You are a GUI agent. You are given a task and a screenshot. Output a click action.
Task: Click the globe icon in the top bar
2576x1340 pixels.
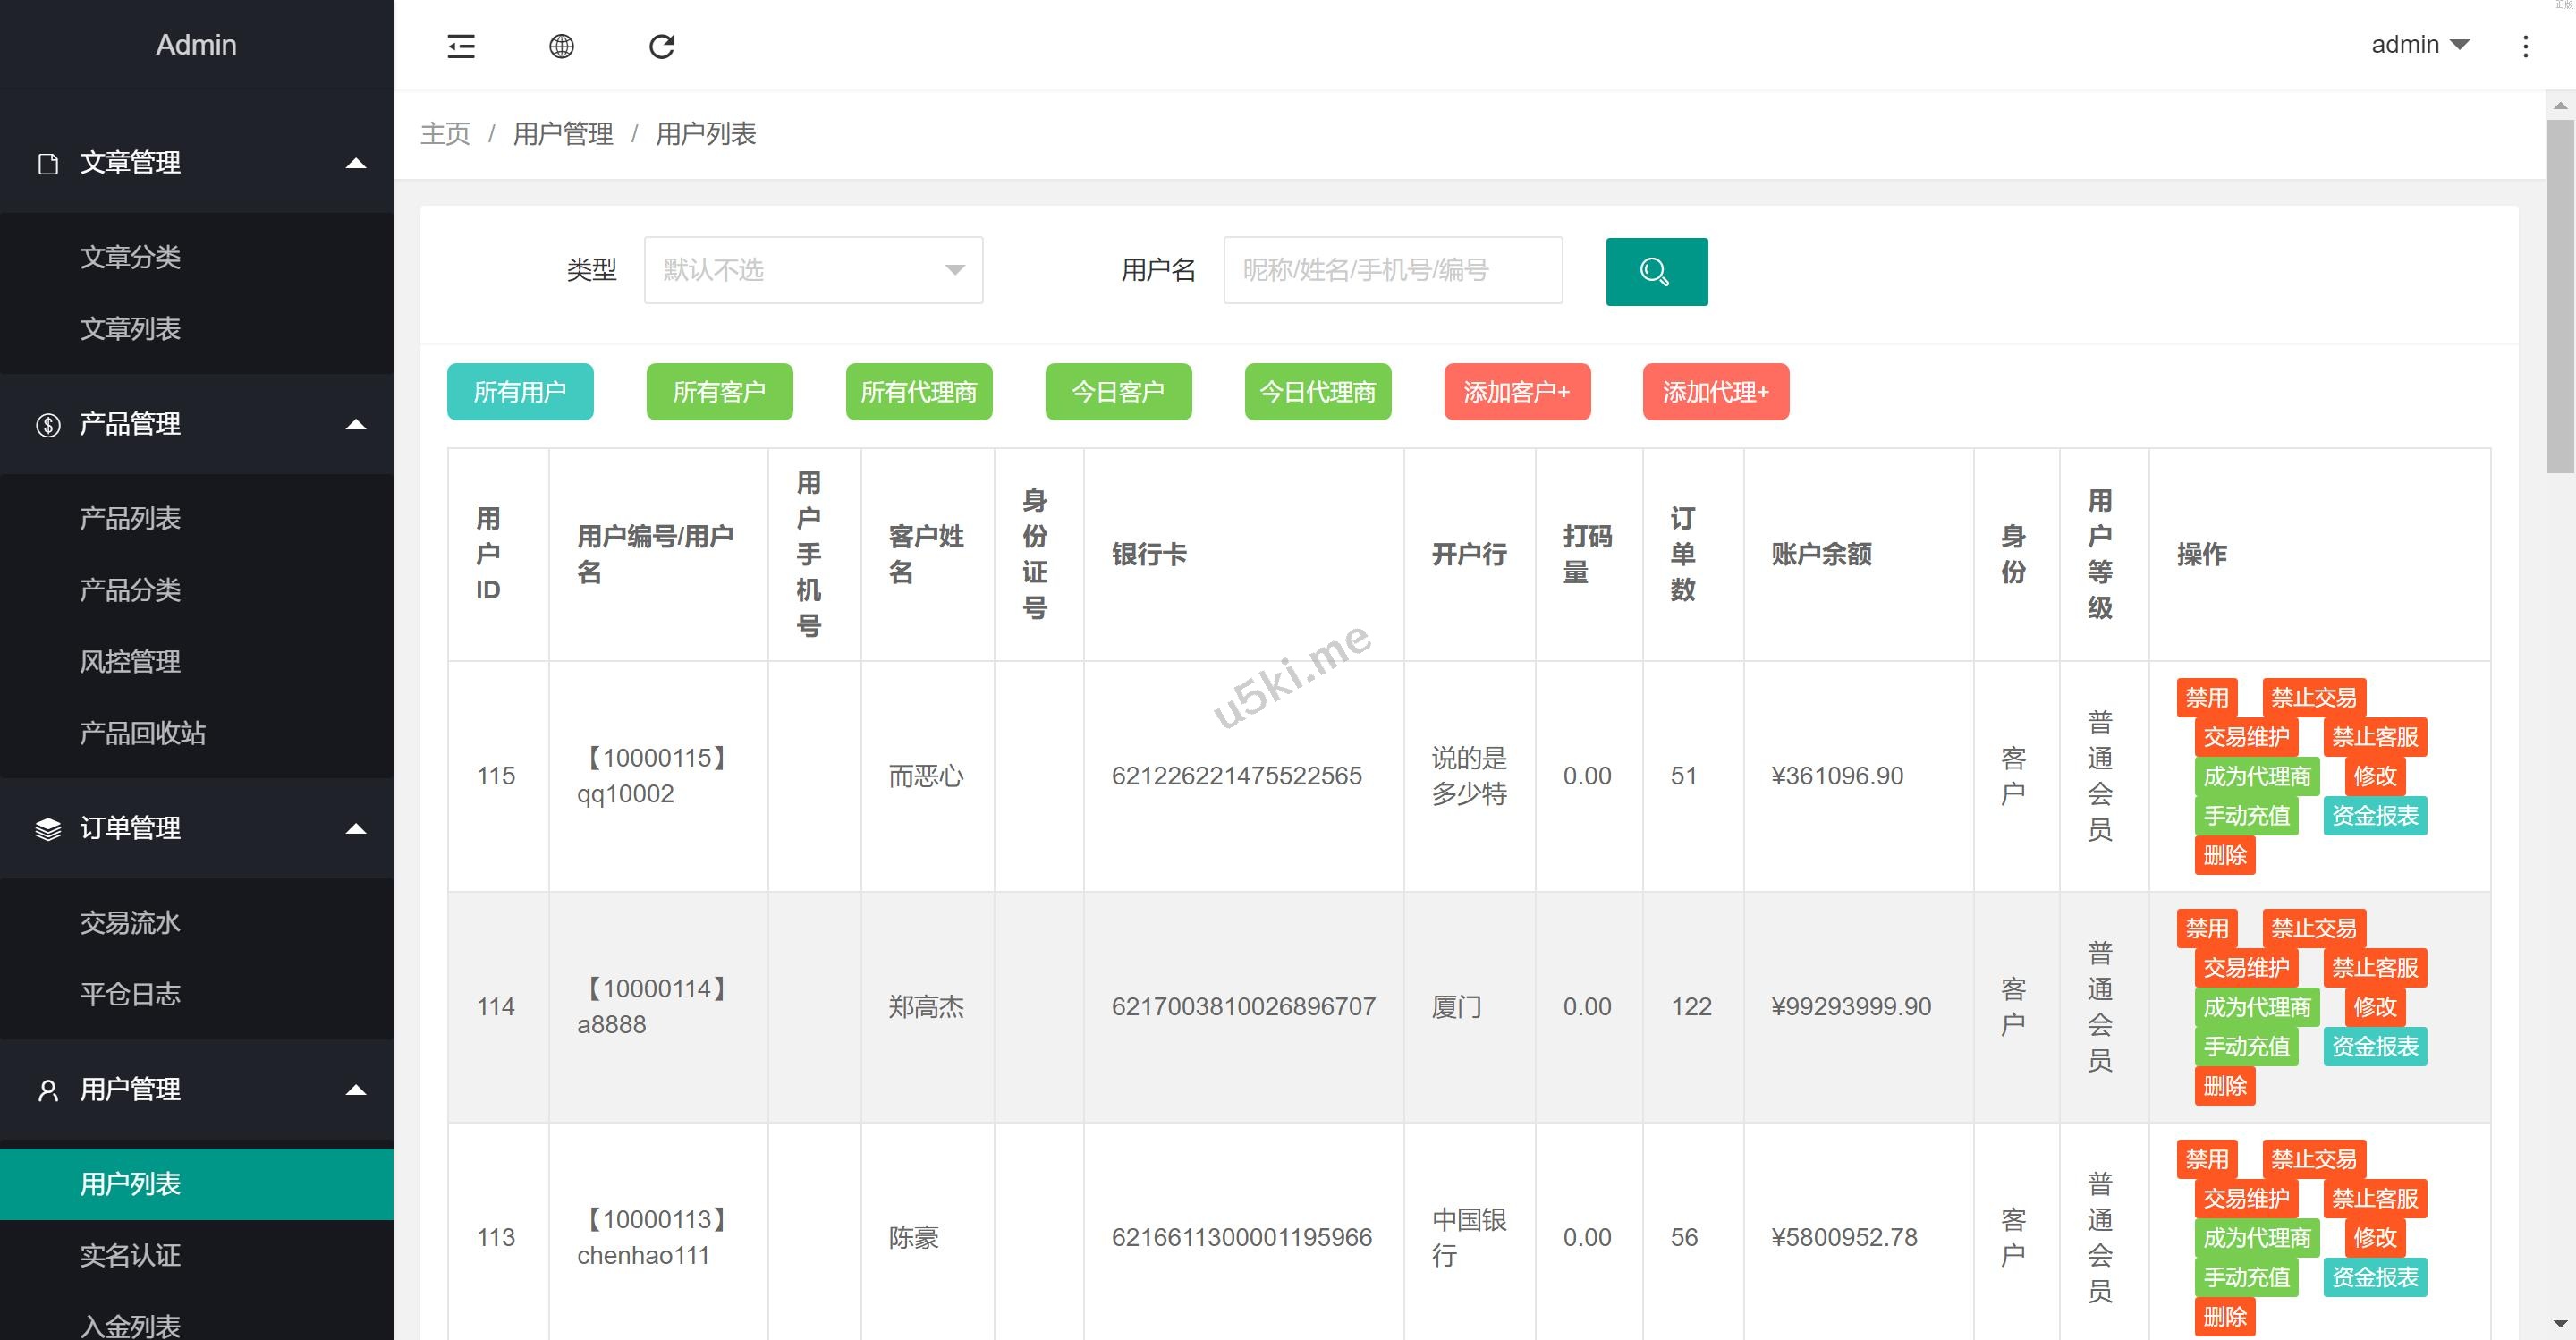coord(562,46)
